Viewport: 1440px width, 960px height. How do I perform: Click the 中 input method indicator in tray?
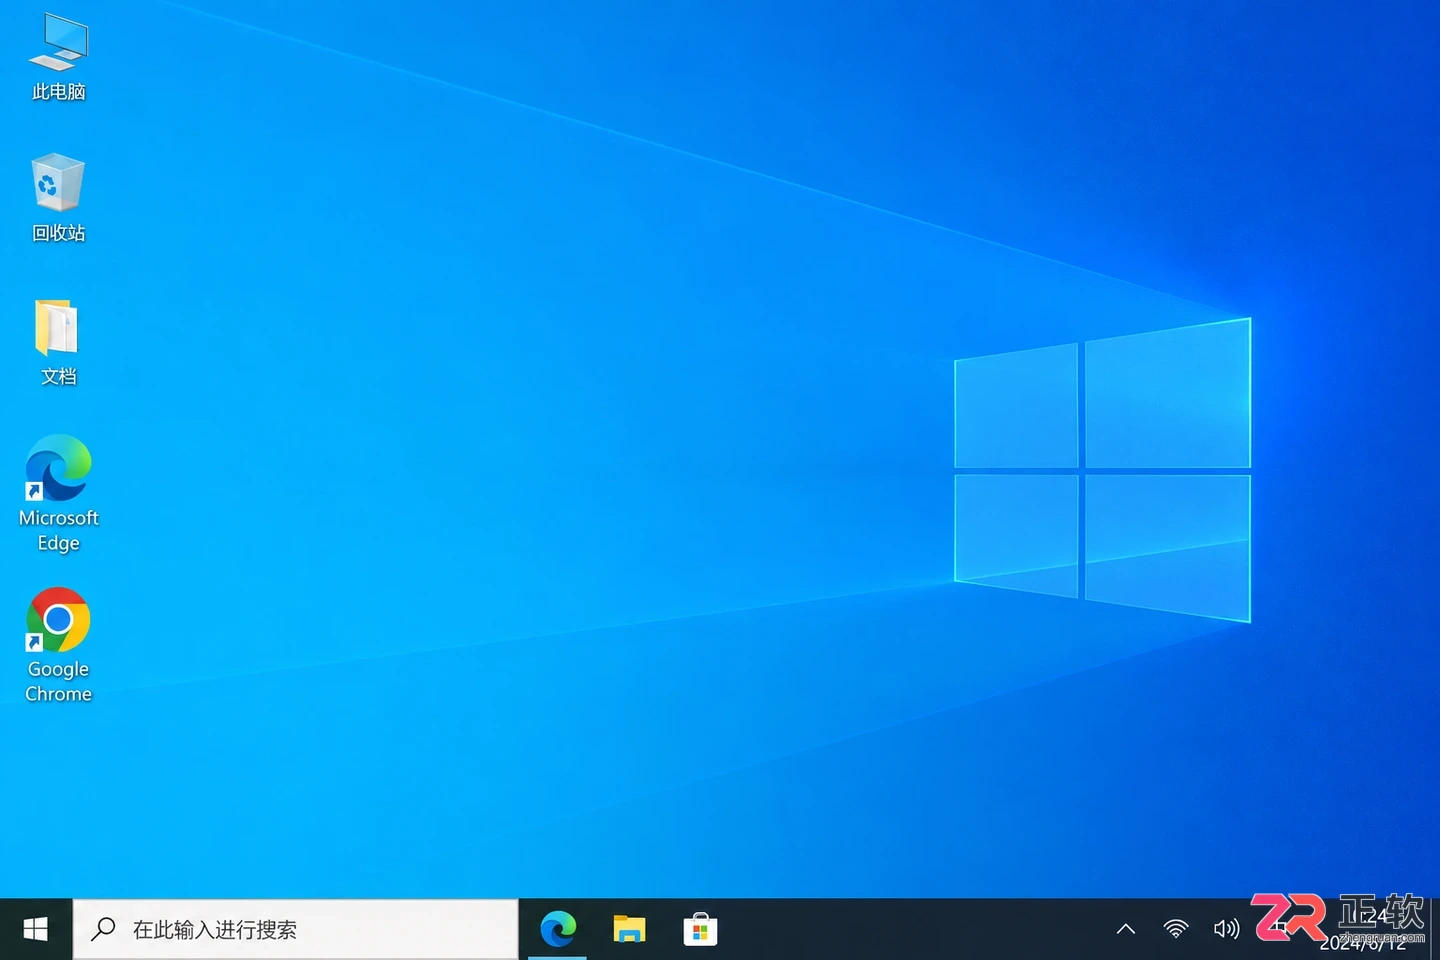[x=1279, y=929]
